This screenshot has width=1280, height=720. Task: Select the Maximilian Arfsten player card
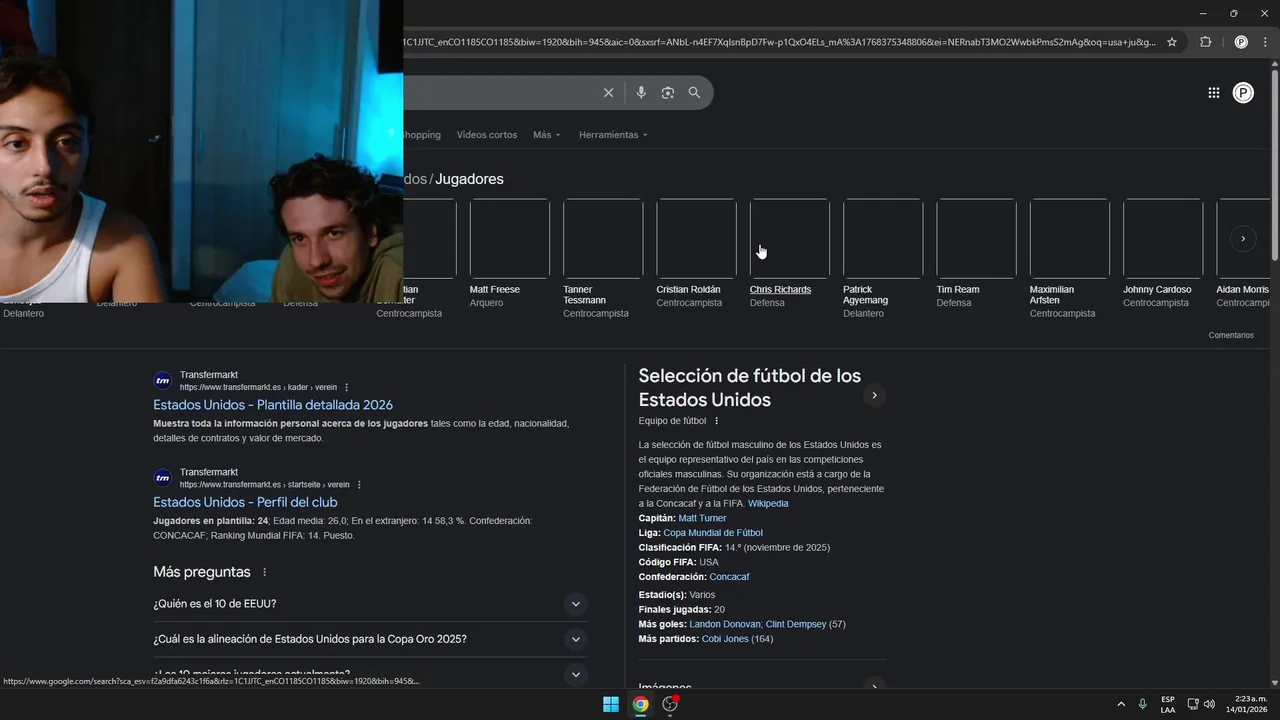point(1069,259)
